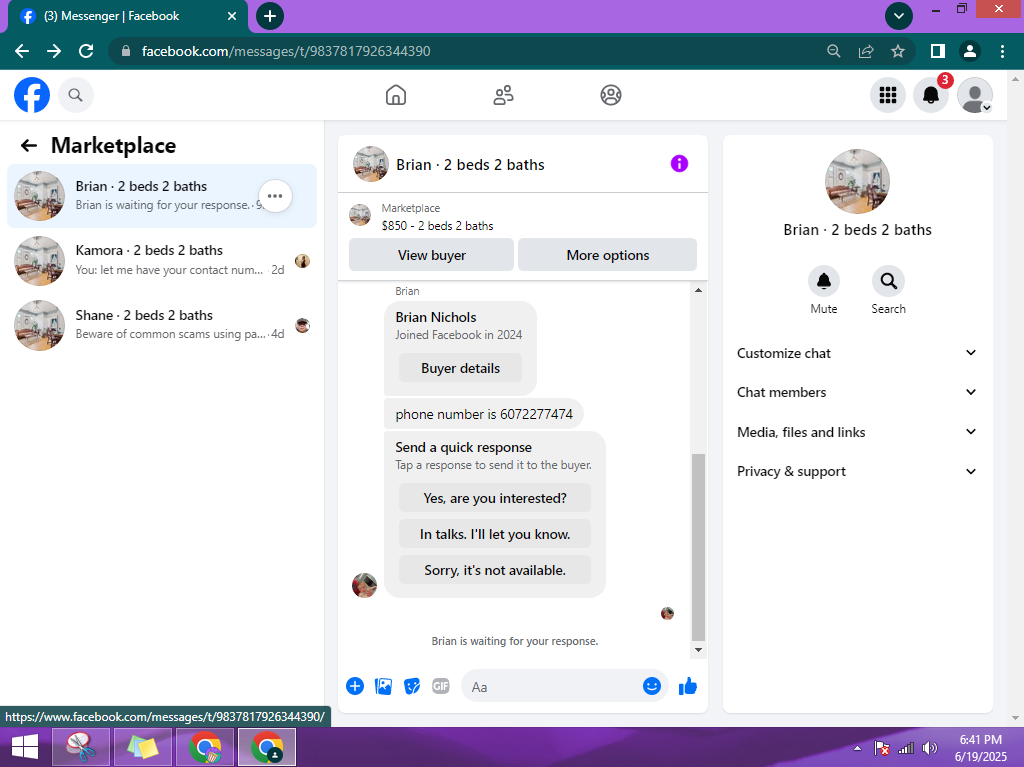Image resolution: width=1024 pixels, height=767 pixels.
Task: Click the browser Forward arrow
Action: click(54, 51)
